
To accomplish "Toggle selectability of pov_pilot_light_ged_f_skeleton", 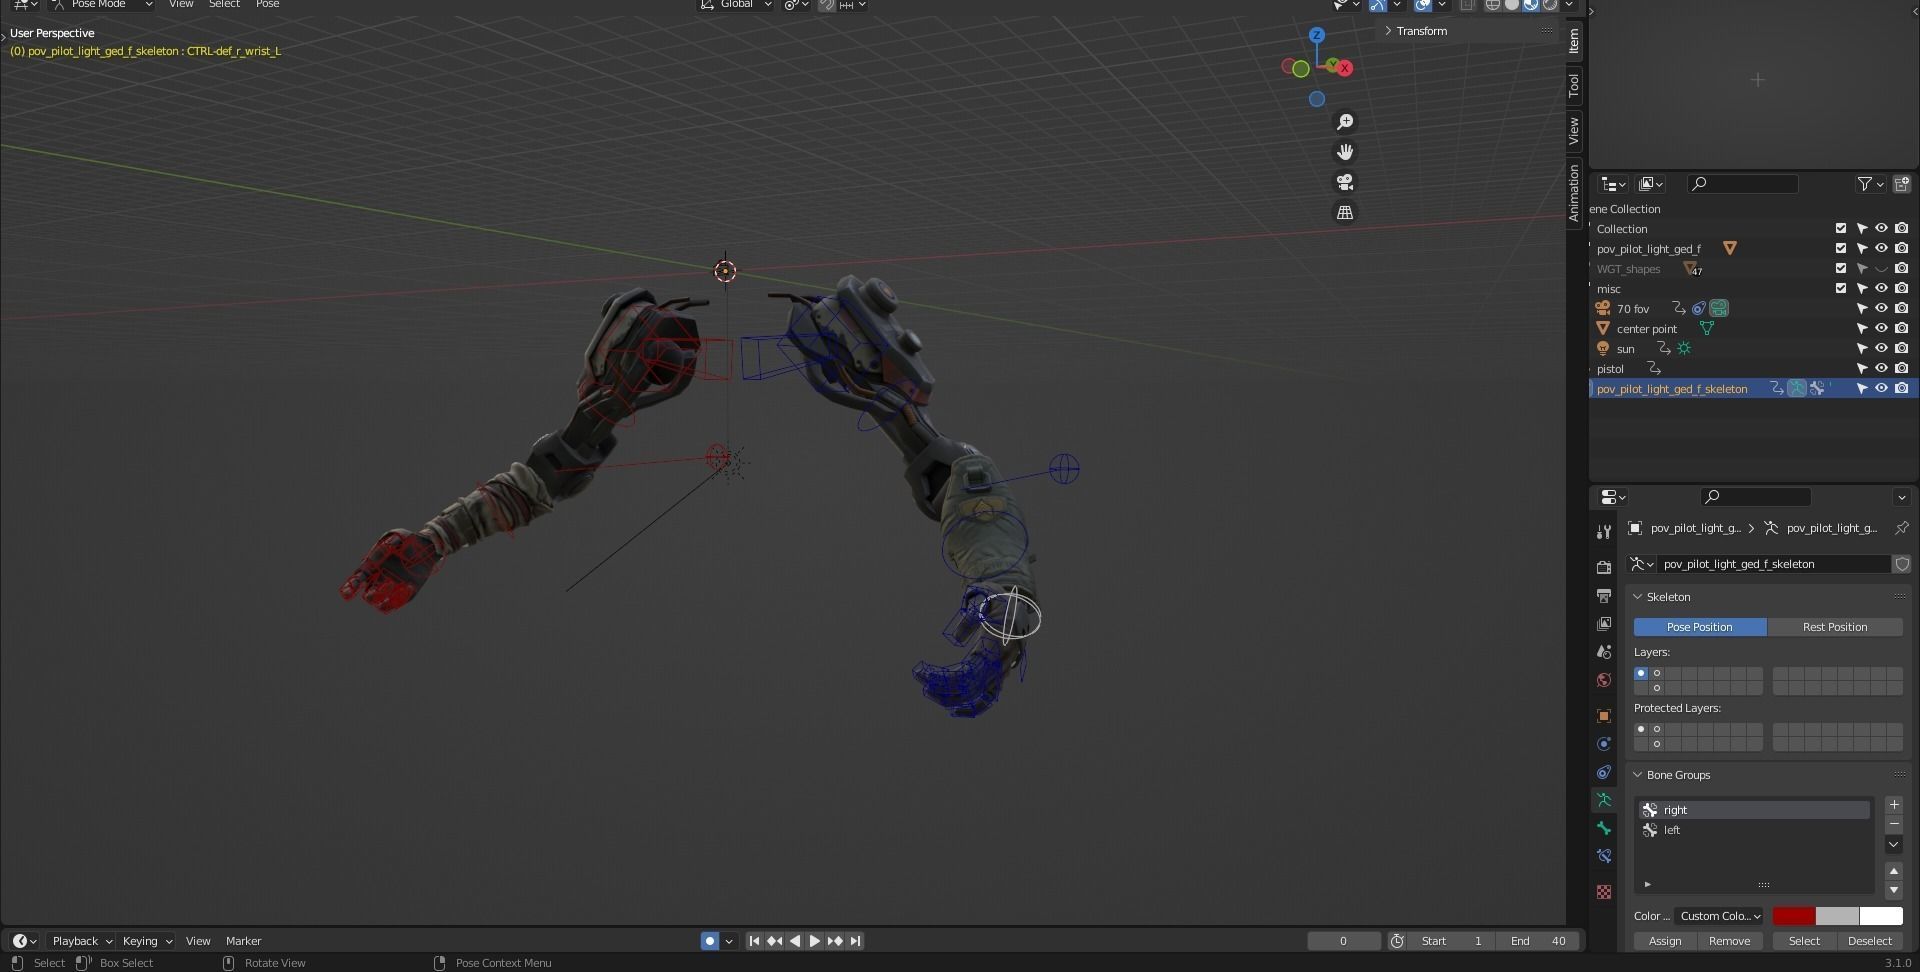I will (1861, 388).
